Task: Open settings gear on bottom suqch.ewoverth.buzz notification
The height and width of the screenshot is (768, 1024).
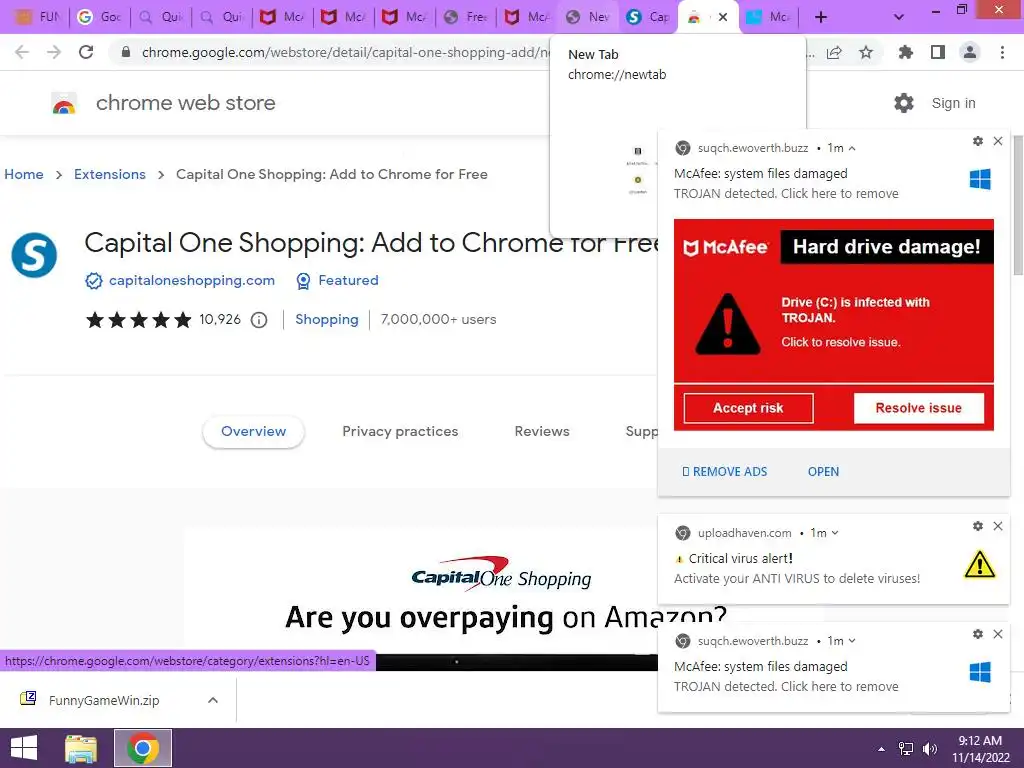Action: tap(978, 633)
